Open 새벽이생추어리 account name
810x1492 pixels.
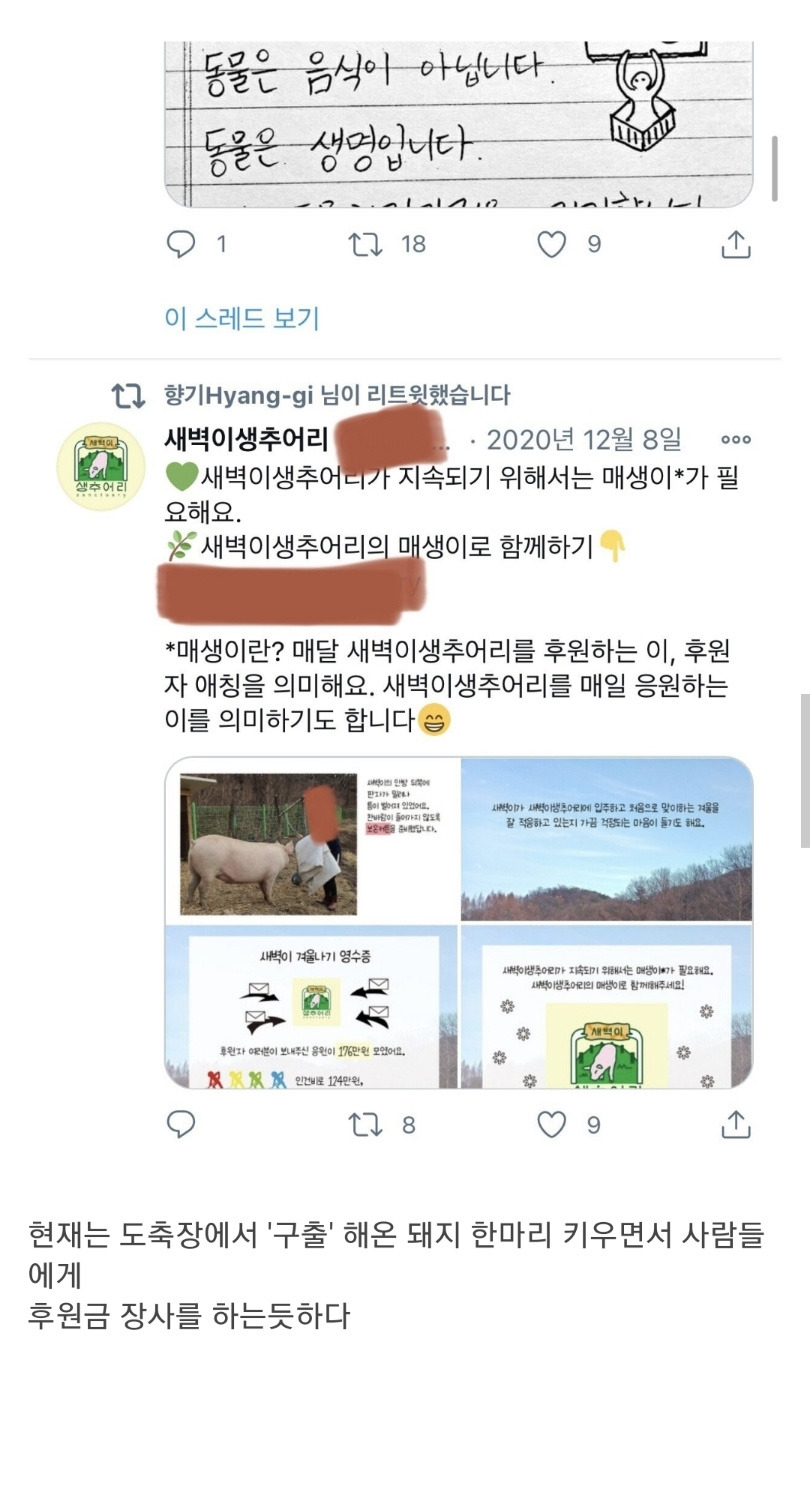(x=246, y=439)
